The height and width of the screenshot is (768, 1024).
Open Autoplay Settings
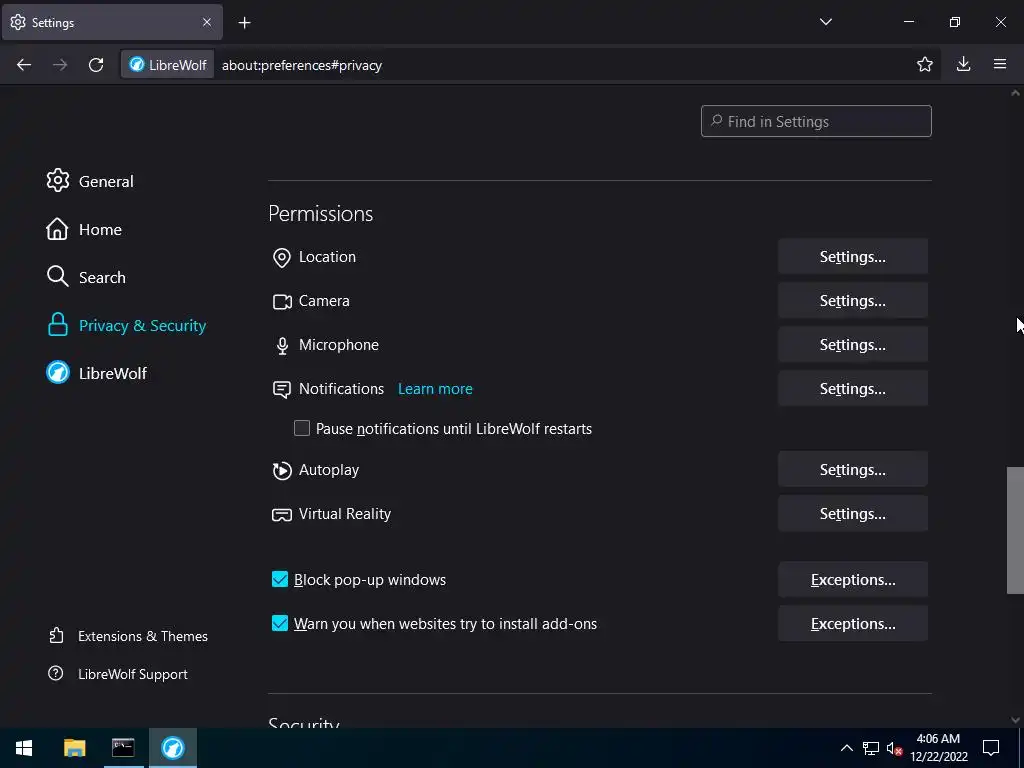[852, 470]
